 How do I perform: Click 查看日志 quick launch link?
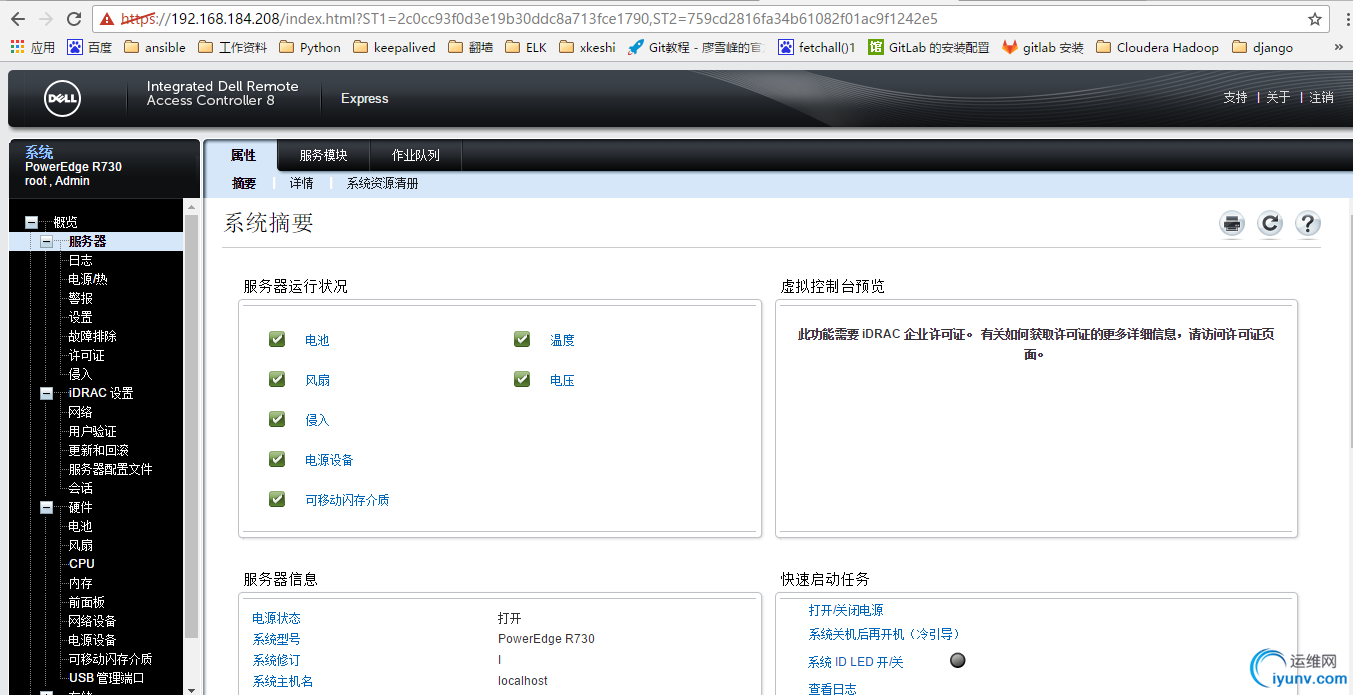tap(832, 689)
